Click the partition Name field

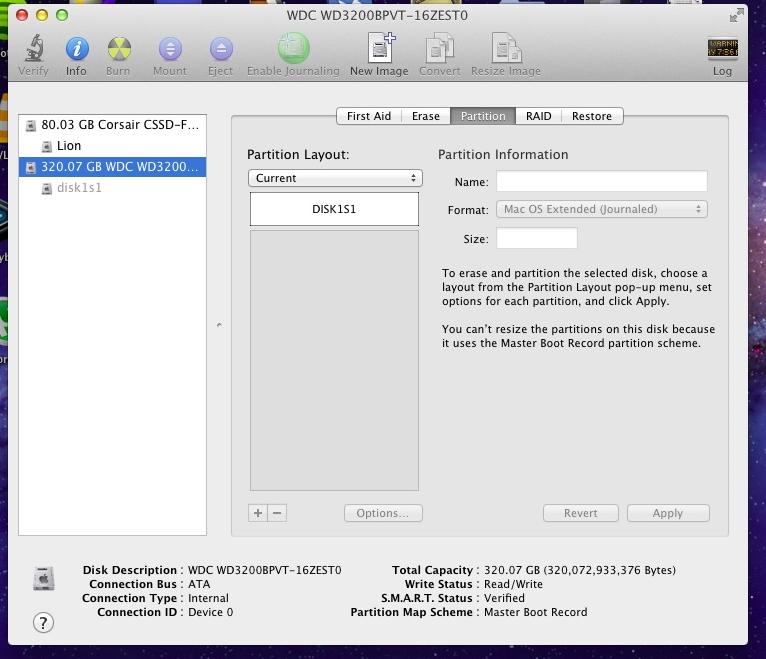[x=602, y=181]
